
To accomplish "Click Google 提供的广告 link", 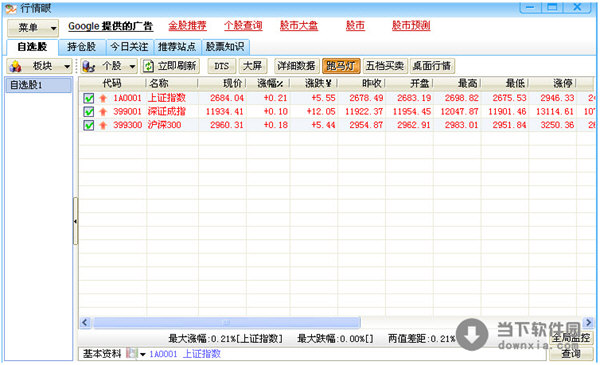I will tap(110, 26).
